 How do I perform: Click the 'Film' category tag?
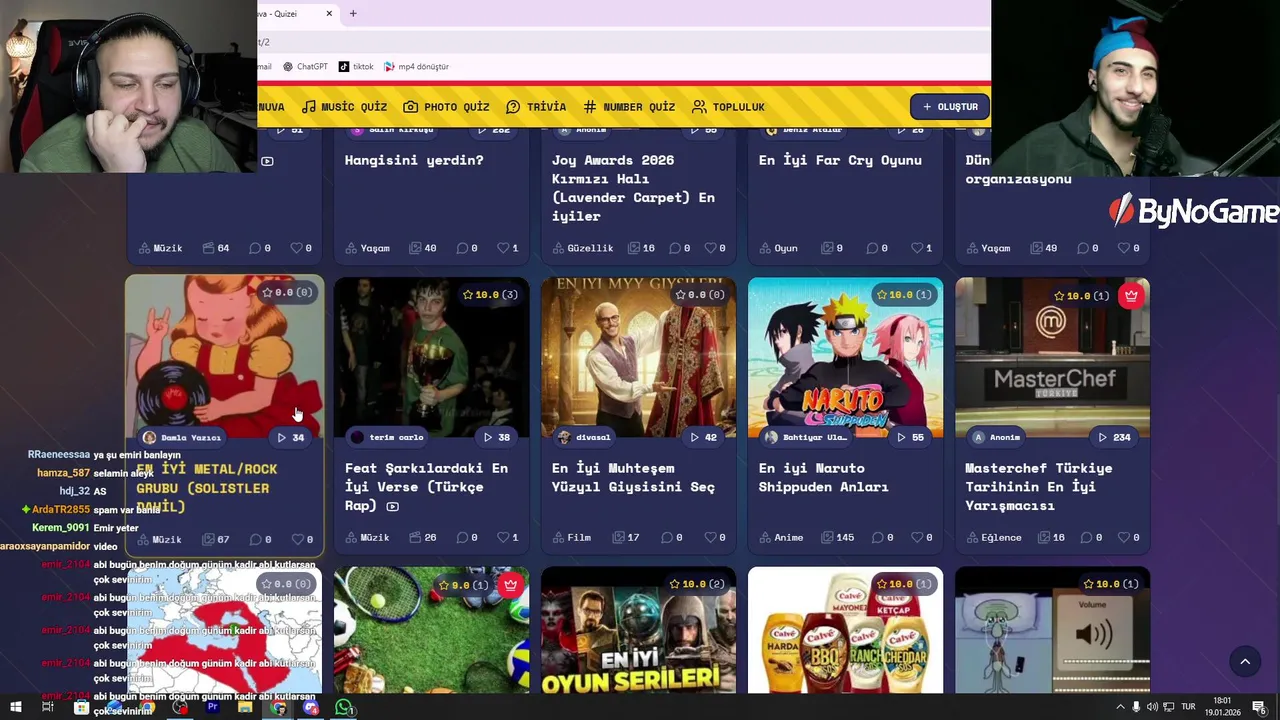pos(571,538)
